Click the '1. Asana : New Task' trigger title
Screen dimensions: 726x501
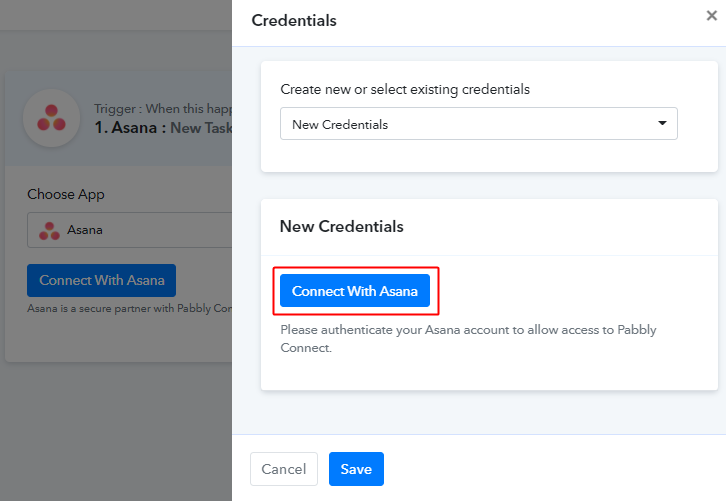(x=163, y=128)
